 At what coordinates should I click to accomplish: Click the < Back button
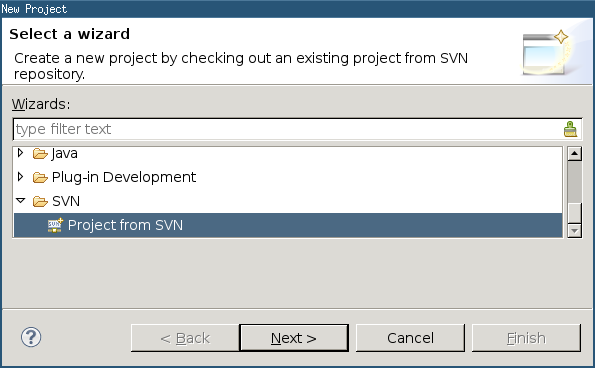185,338
